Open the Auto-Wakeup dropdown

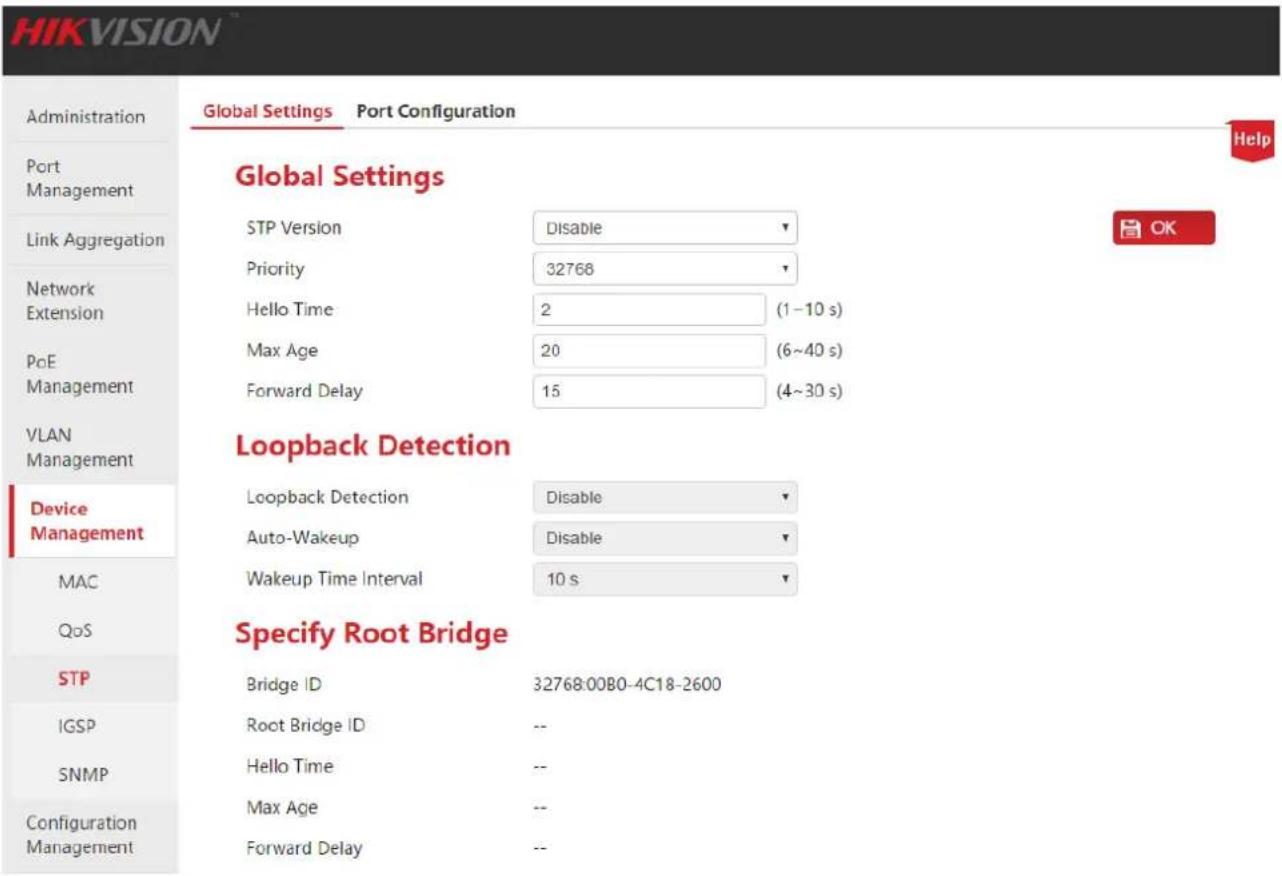pos(665,538)
